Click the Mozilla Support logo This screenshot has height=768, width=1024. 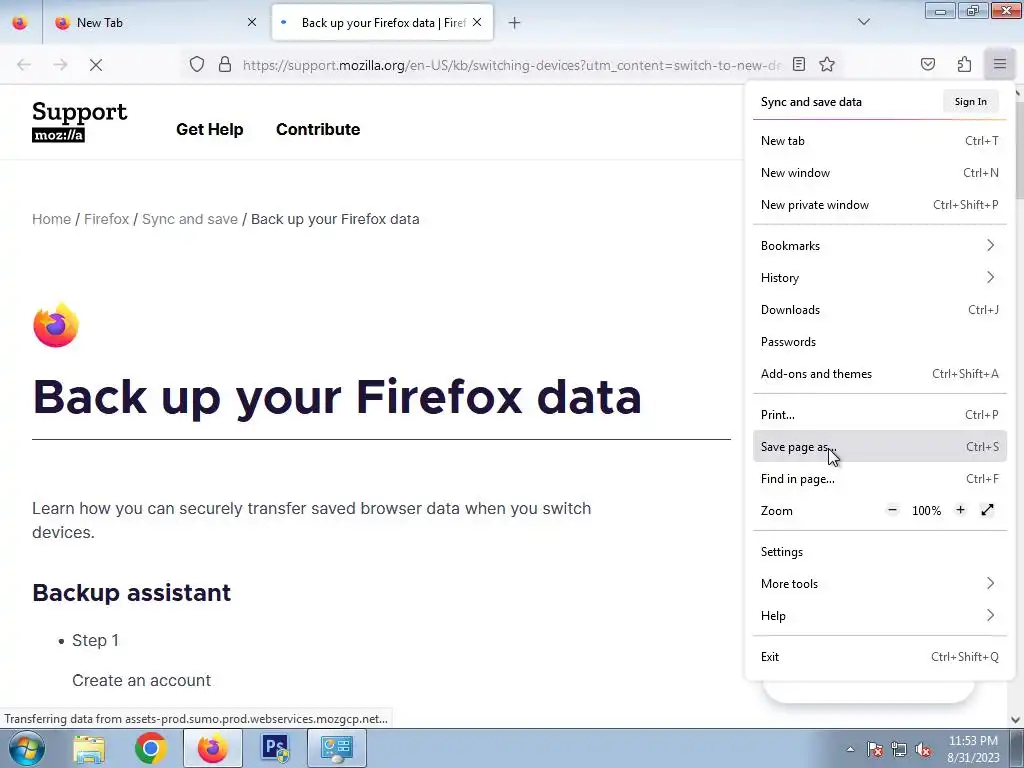(x=80, y=121)
